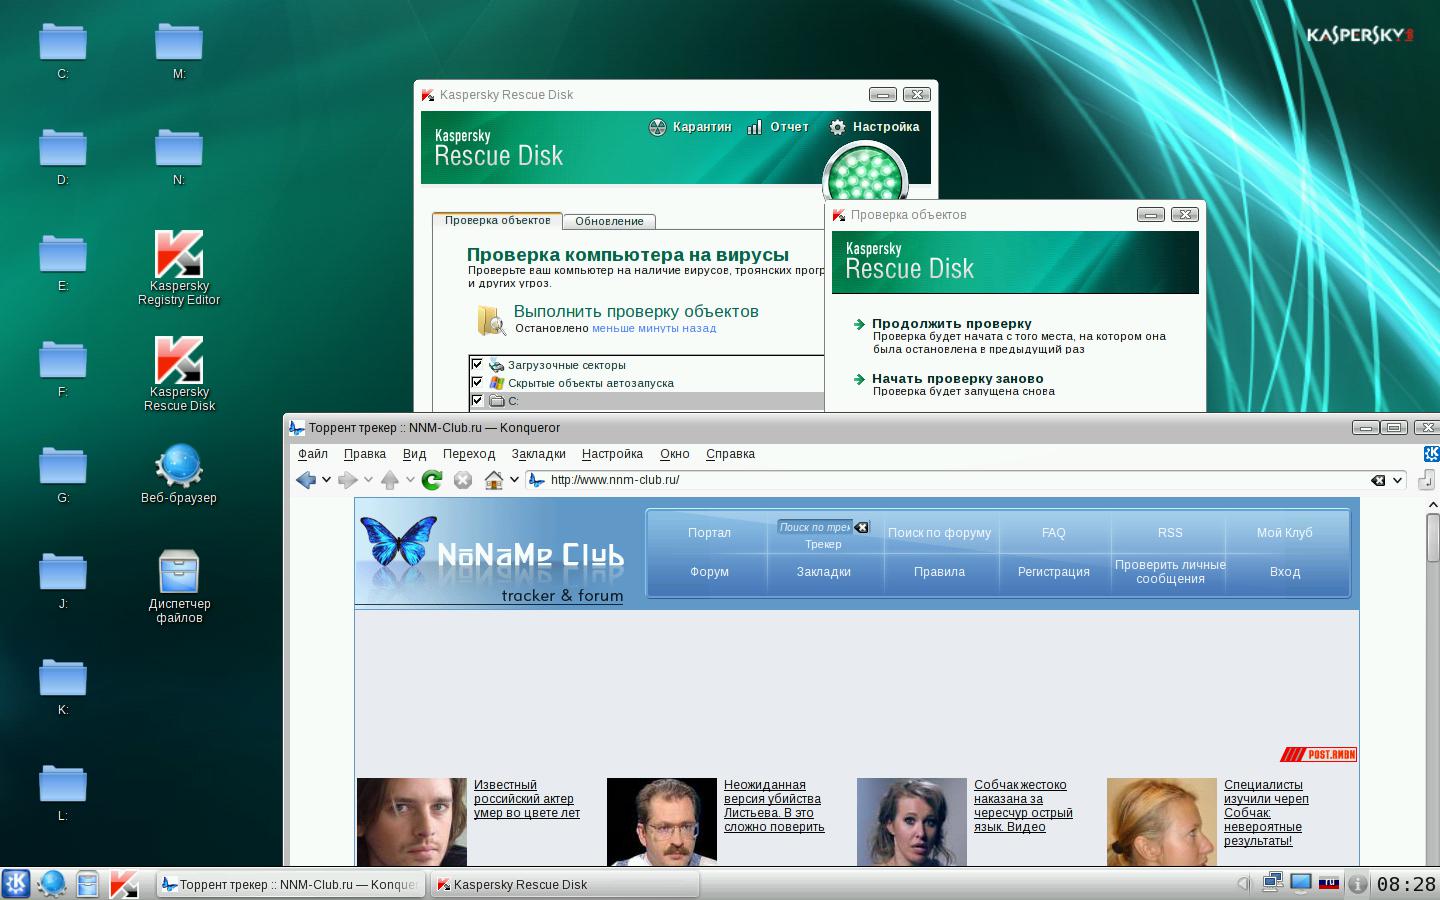Go forward in Konqueror
1440x900 pixels.
click(348, 480)
